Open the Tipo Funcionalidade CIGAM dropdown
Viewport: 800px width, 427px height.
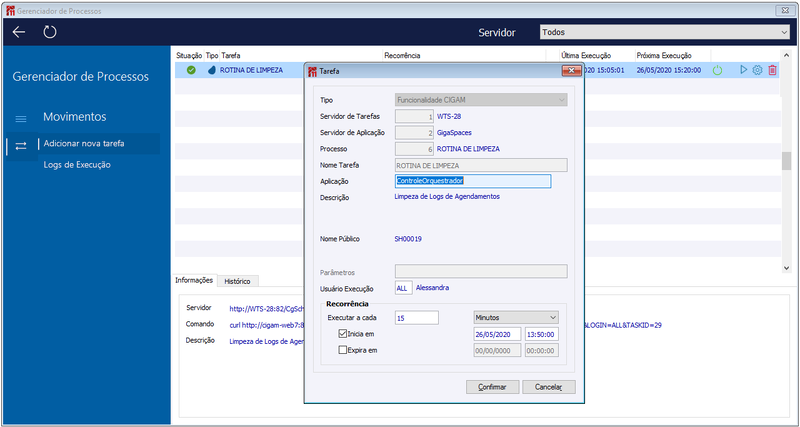(x=481, y=100)
